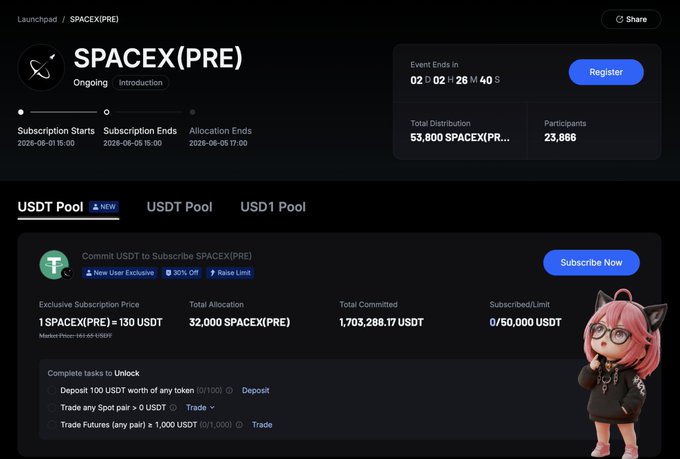Select the Commit USDT to Subscribe SPACEX(PRE) text
The image size is (680, 459).
coord(167,256)
